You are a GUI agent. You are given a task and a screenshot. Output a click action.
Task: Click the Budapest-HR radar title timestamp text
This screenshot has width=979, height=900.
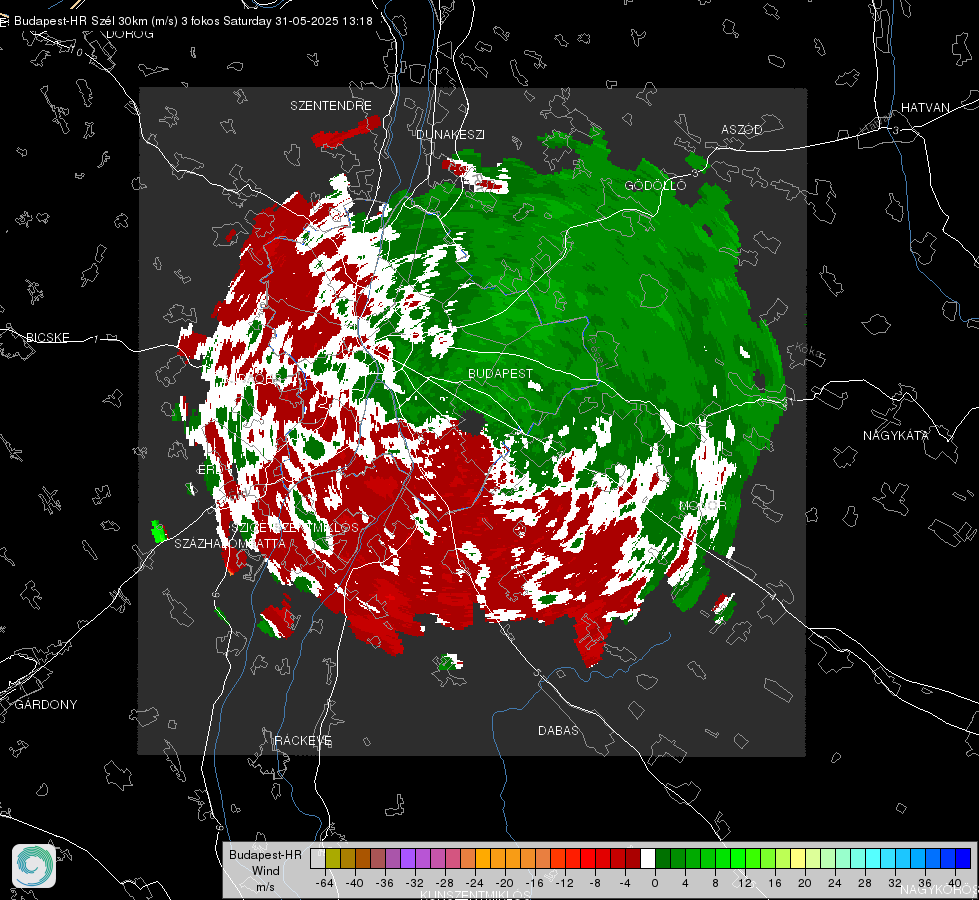[x=193, y=21]
